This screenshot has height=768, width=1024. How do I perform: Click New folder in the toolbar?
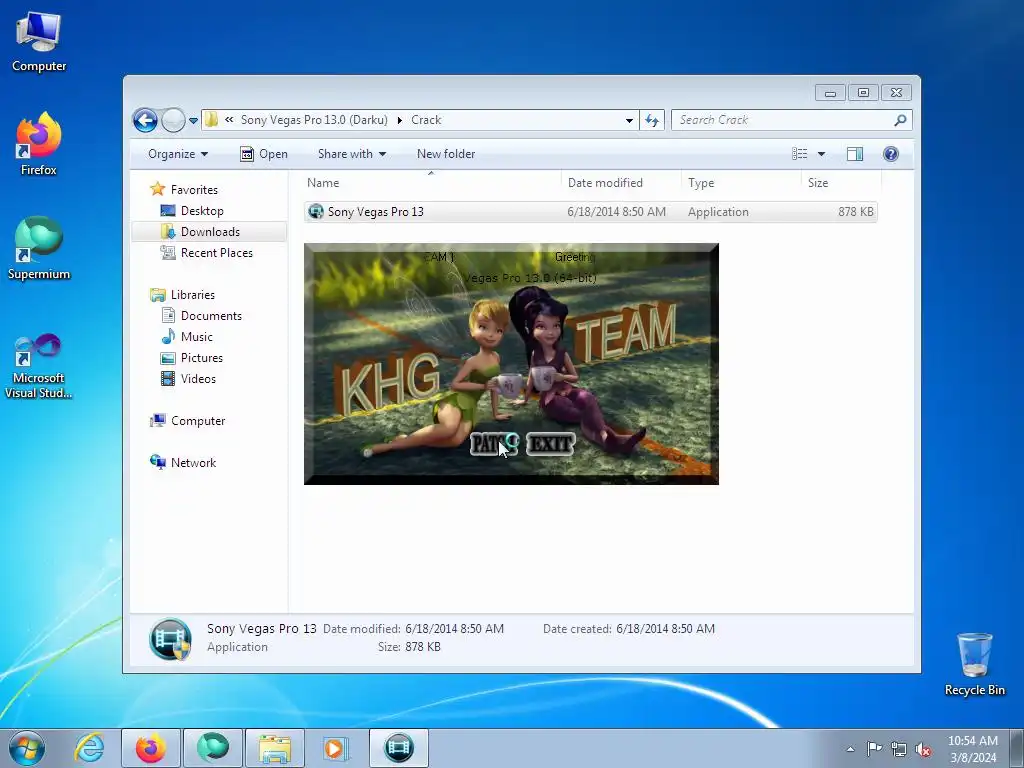click(x=446, y=154)
